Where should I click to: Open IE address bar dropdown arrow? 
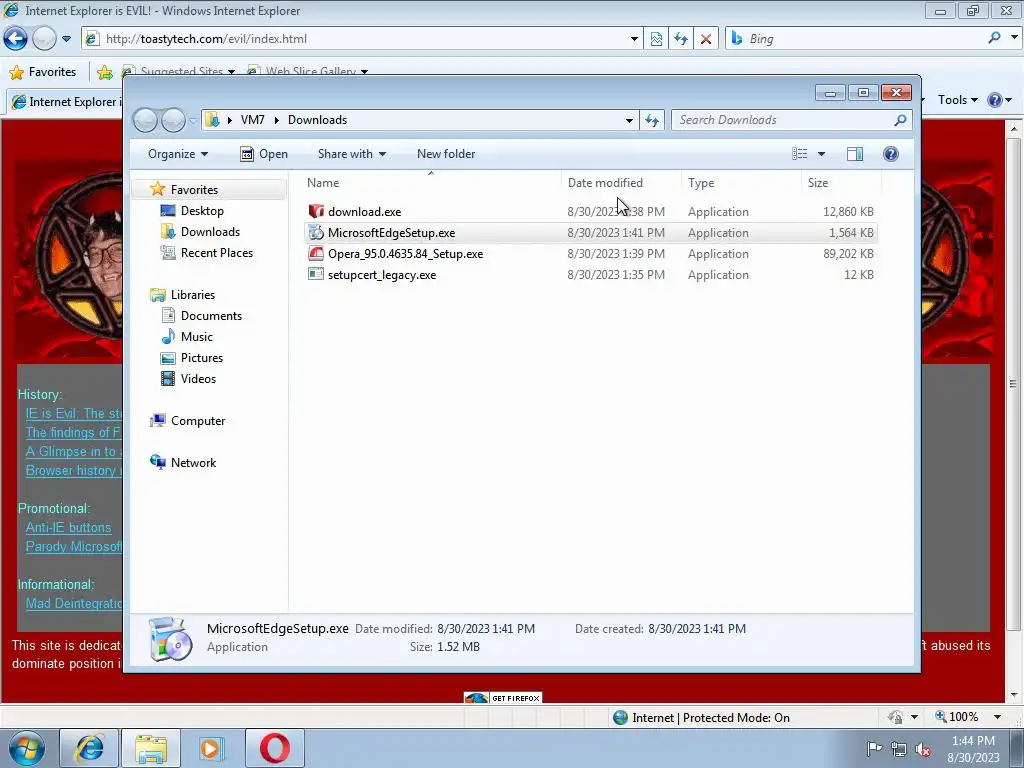pos(634,39)
